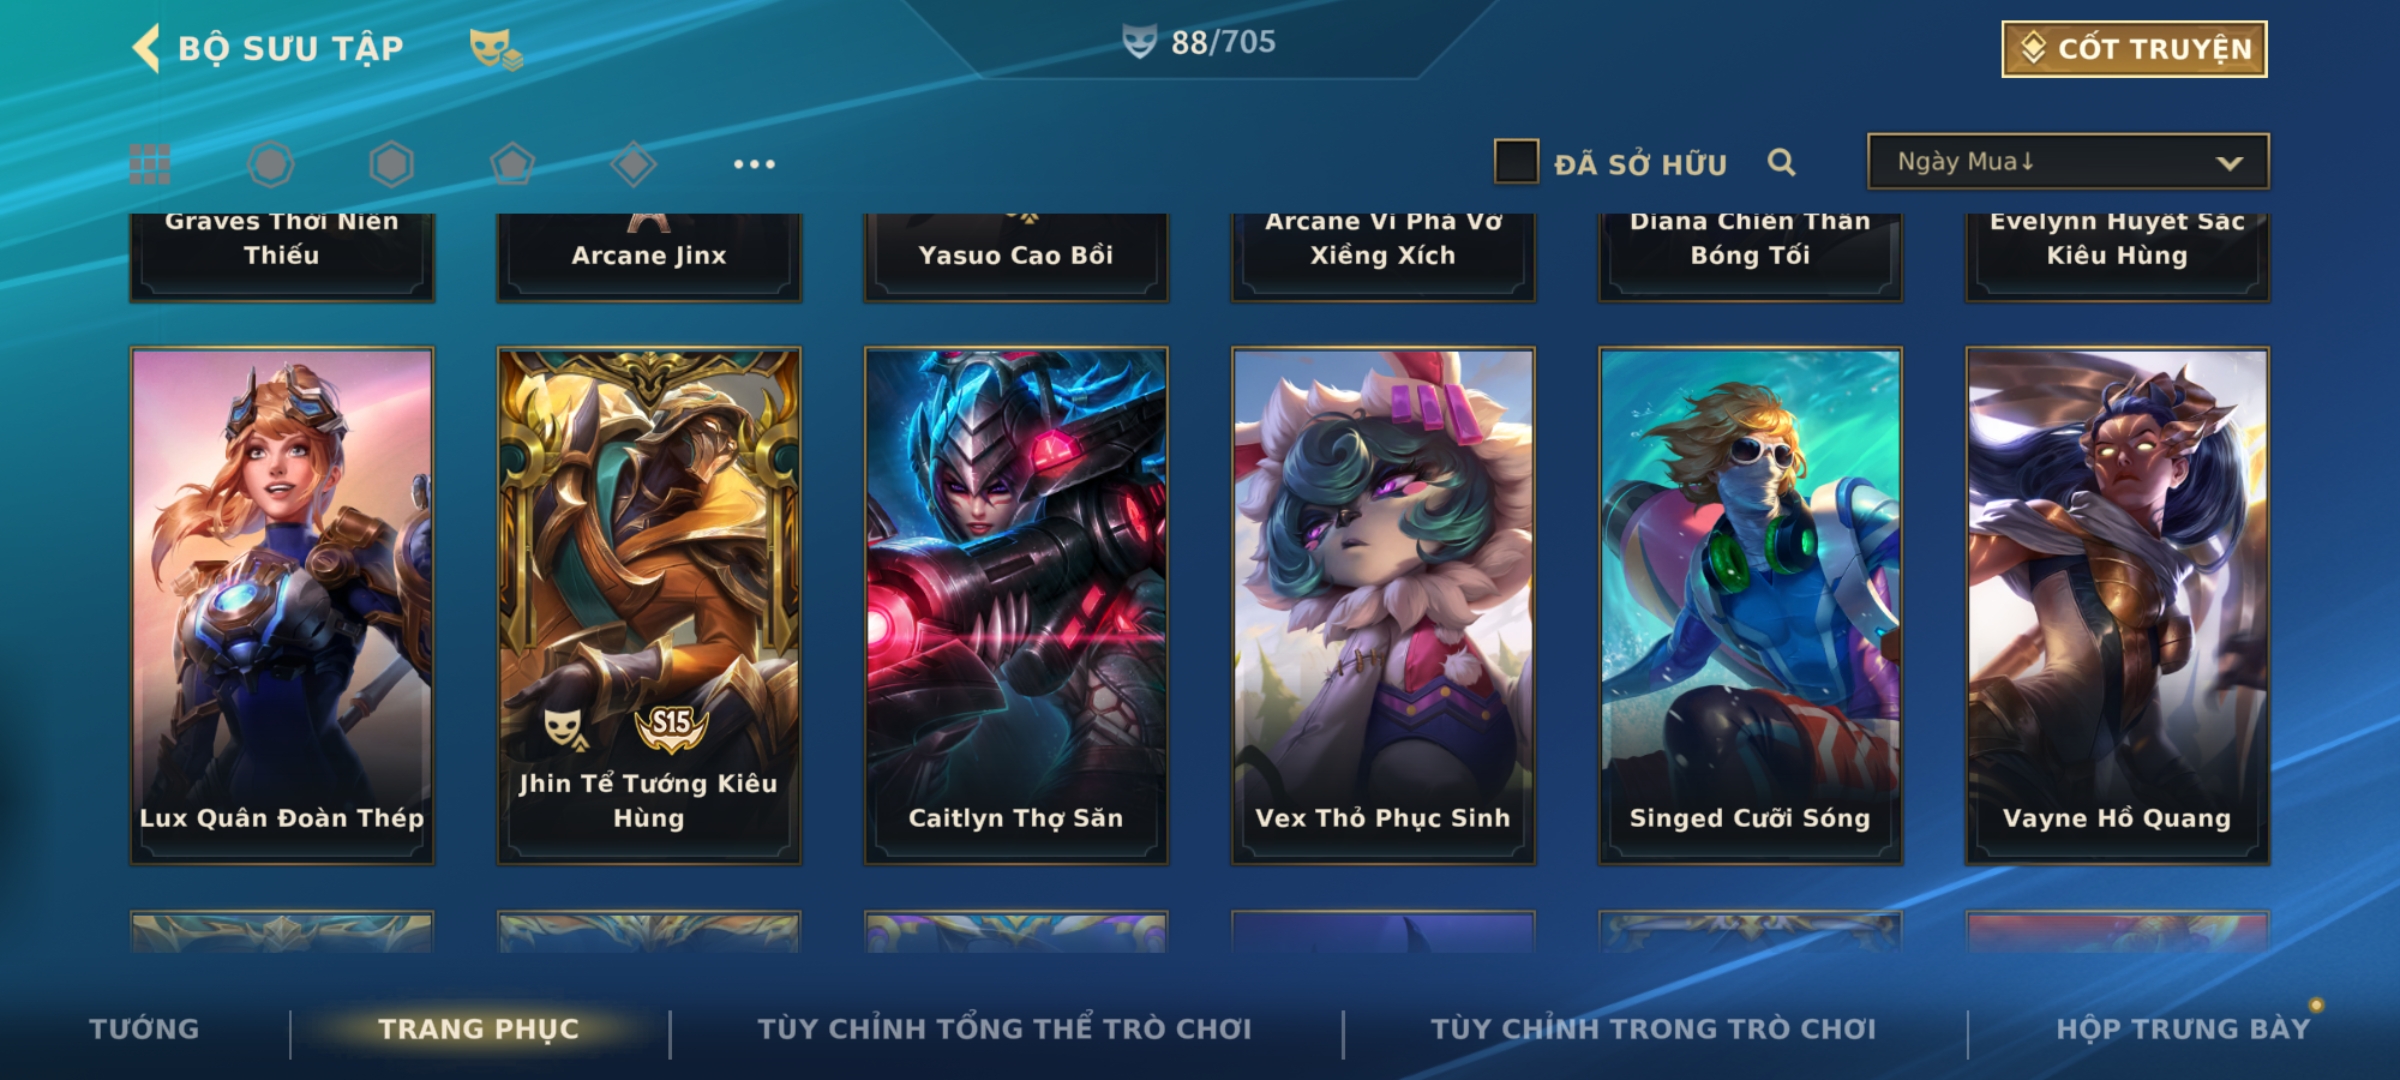Screen dimensions: 2400x1080
Task: Open the three-dots more filters menu
Action: click(754, 164)
